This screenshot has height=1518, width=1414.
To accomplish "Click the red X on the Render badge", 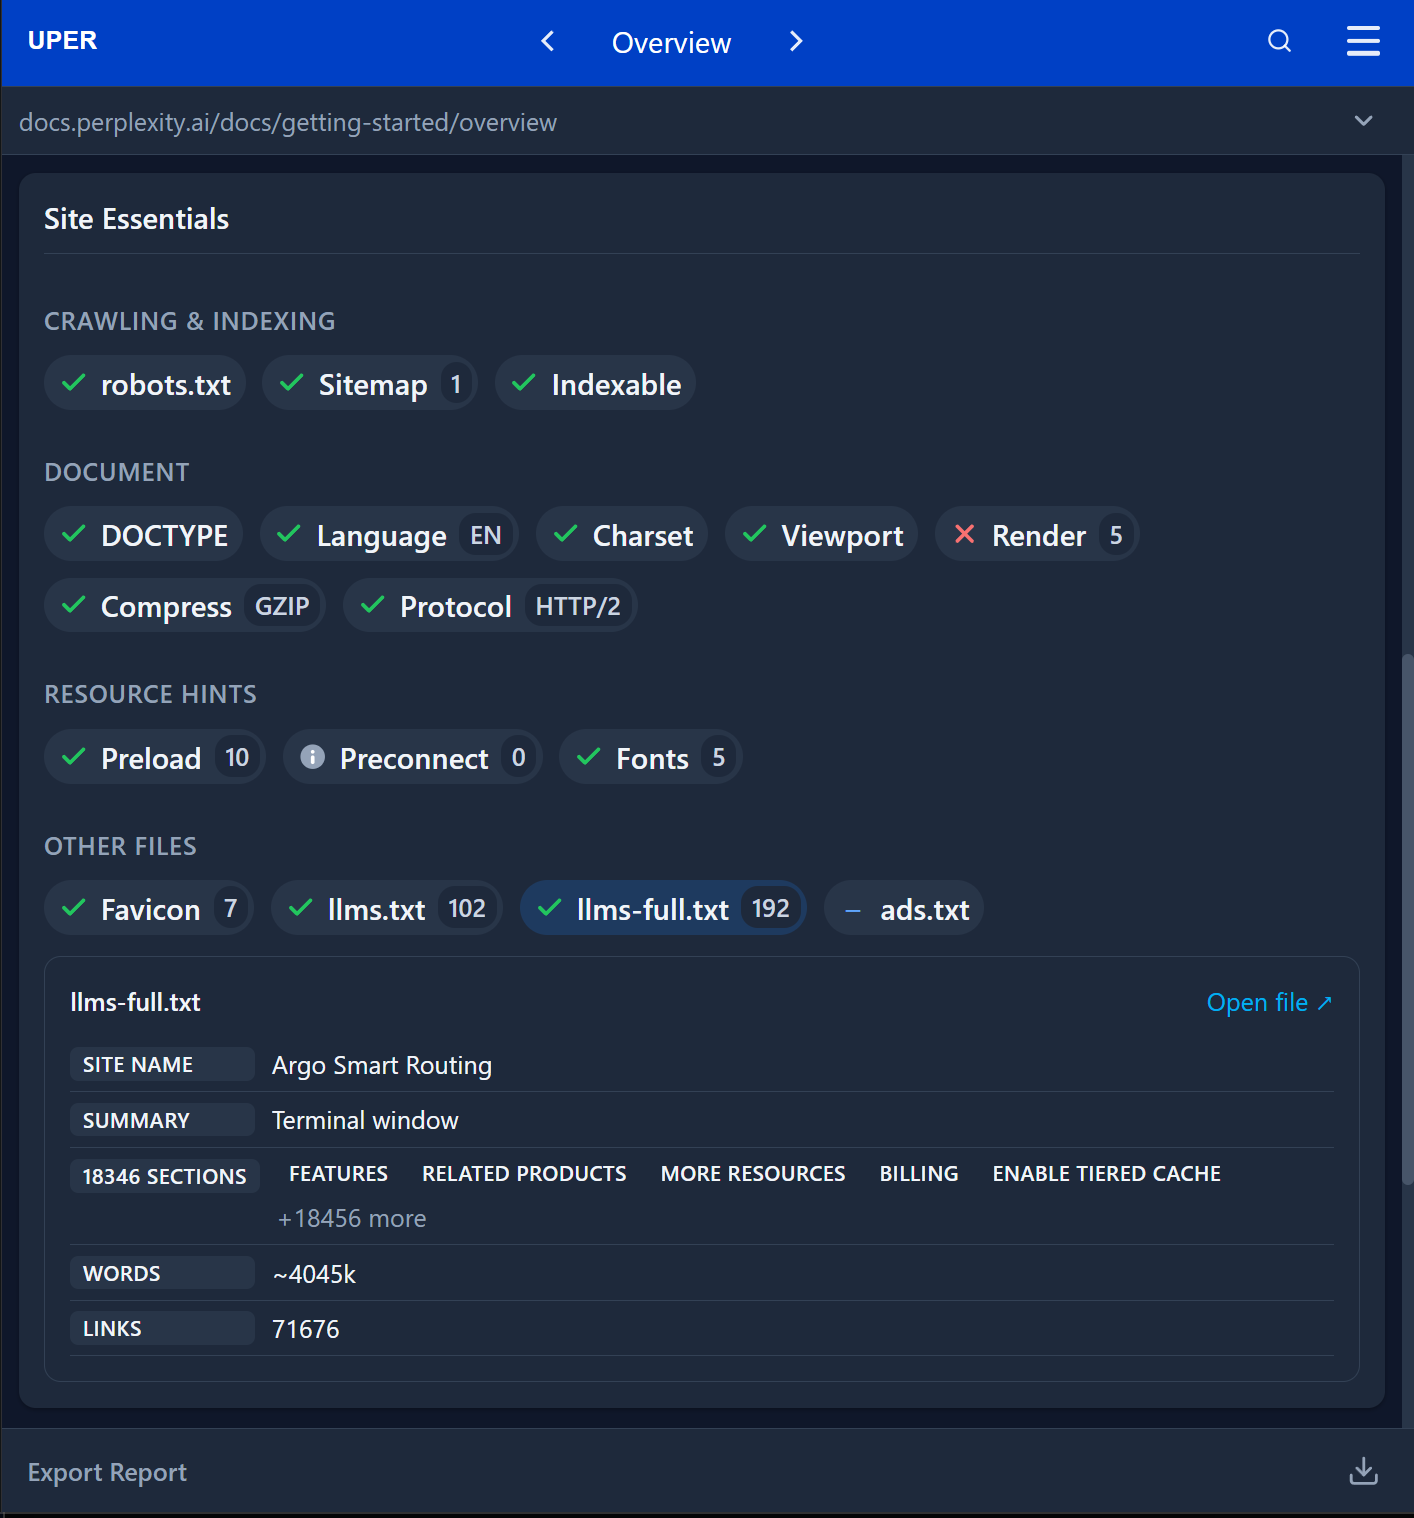I will [x=963, y=534].
